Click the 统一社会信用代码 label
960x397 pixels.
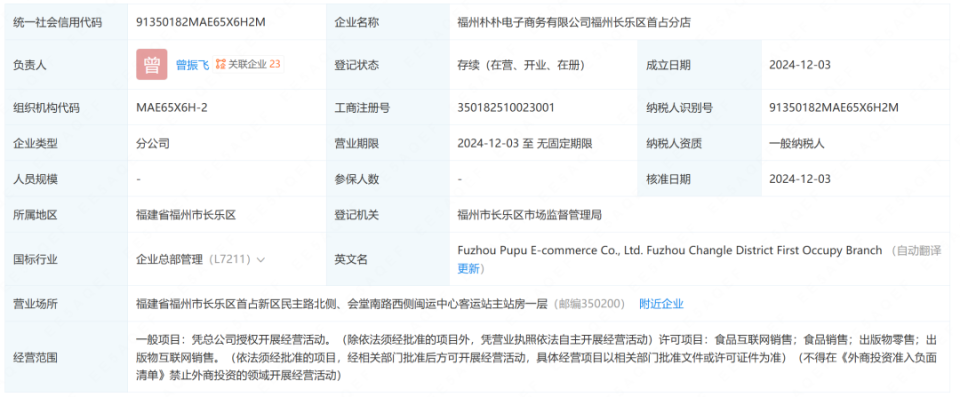(58, 22)
